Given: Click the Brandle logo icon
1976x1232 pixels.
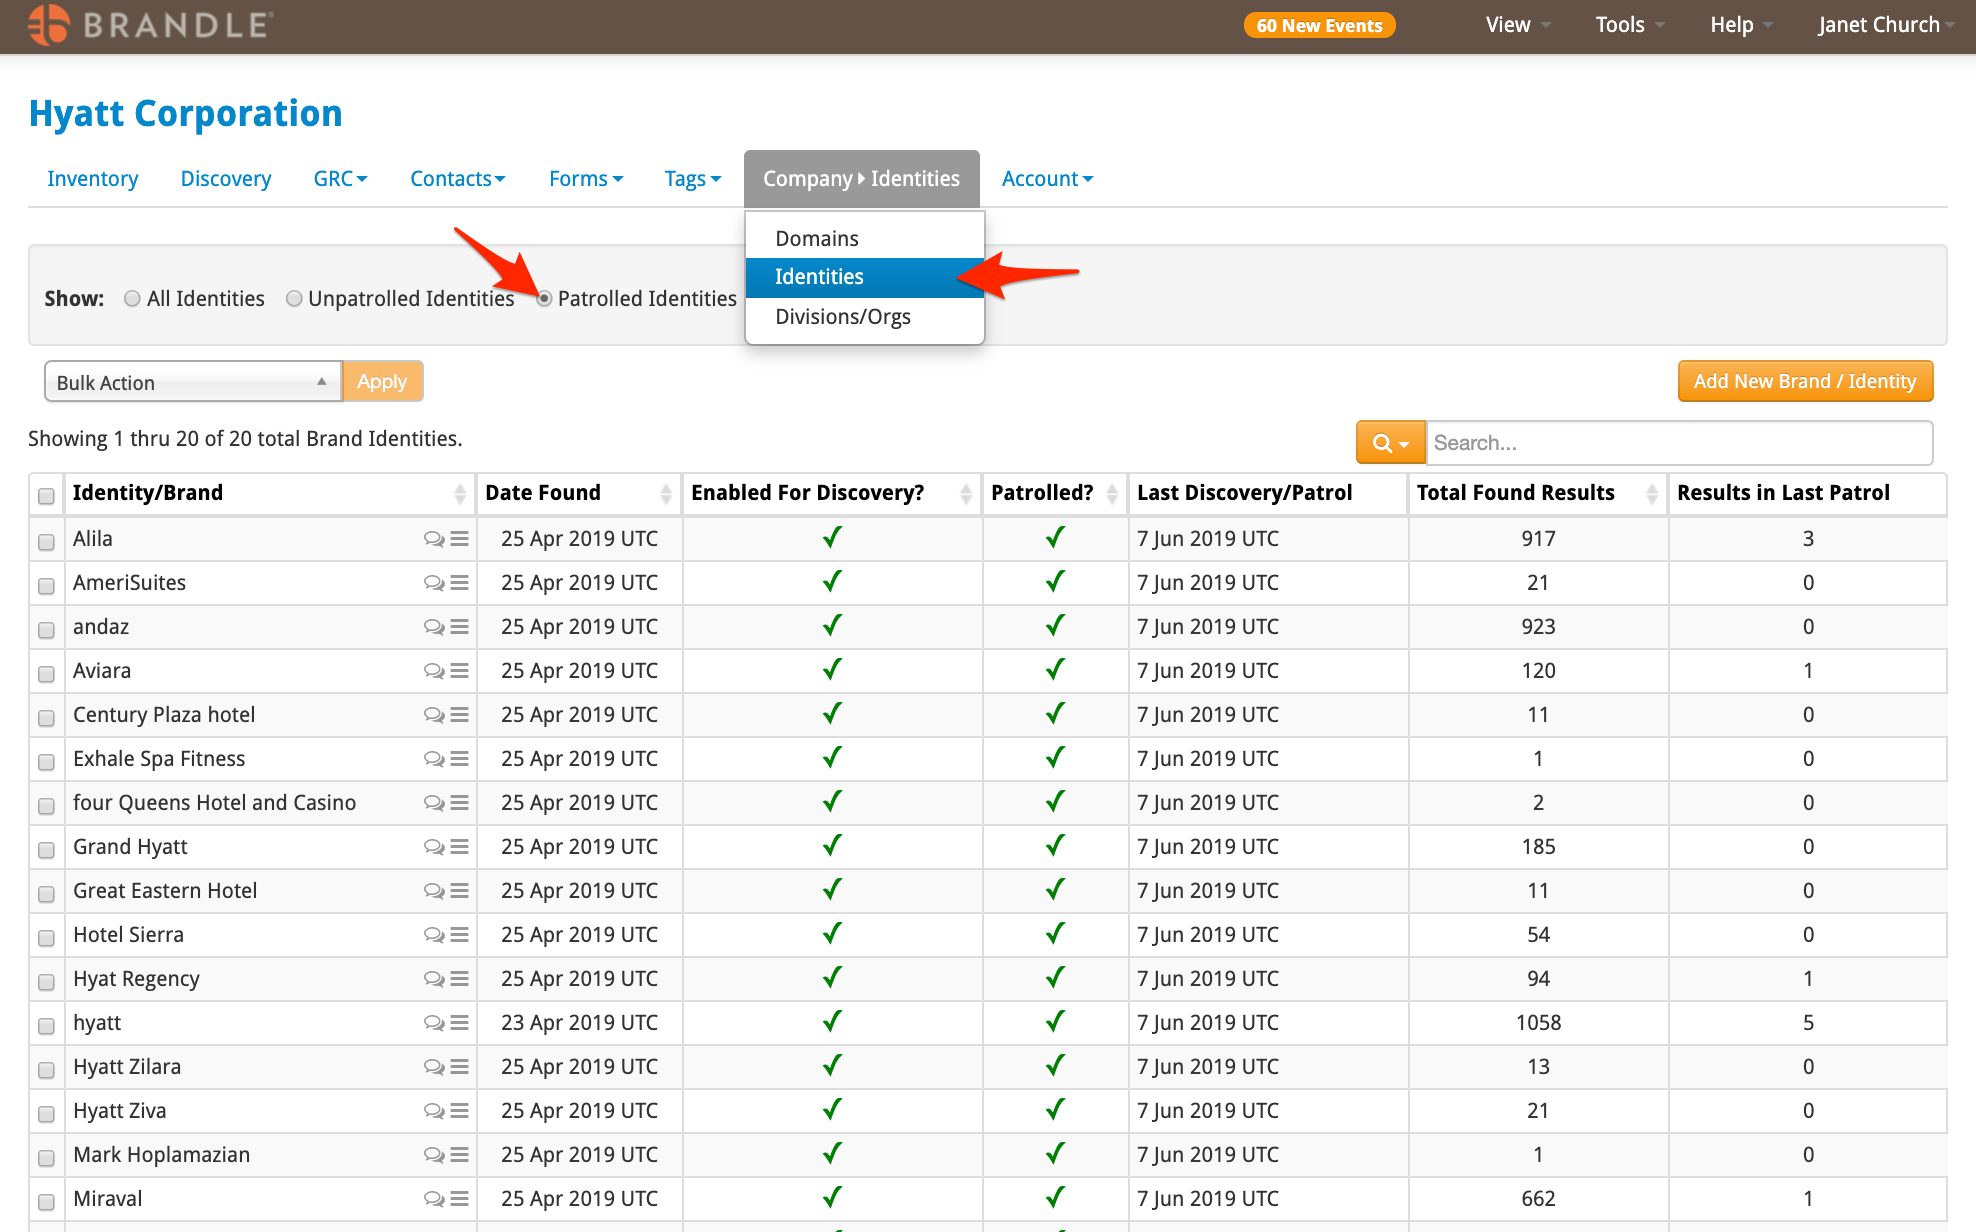Looking at the screenshot, I should point(49,25).
